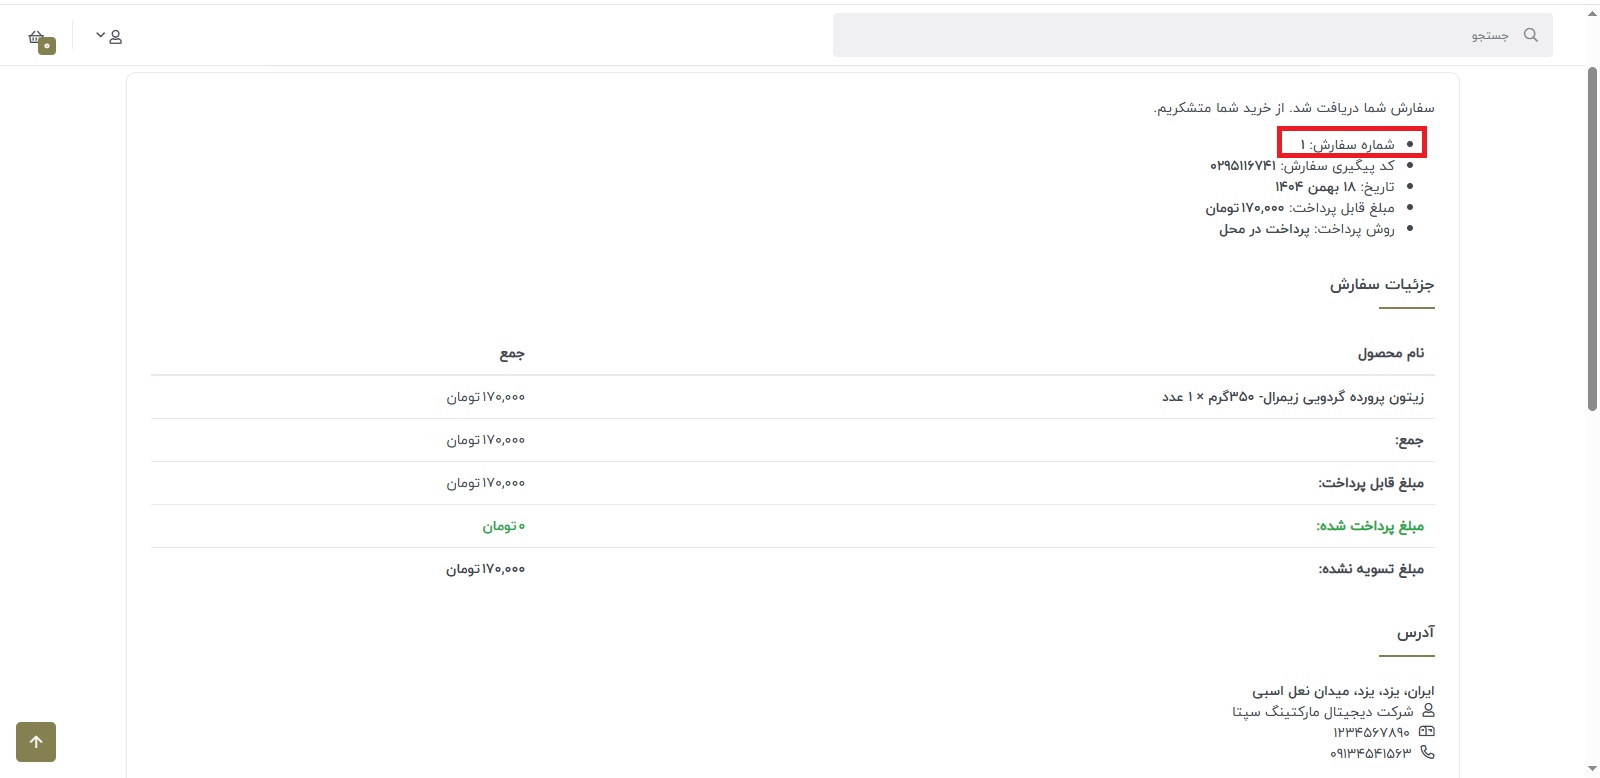Click the آدرس section heading
1600x778 pixels.
point(1415,633)
